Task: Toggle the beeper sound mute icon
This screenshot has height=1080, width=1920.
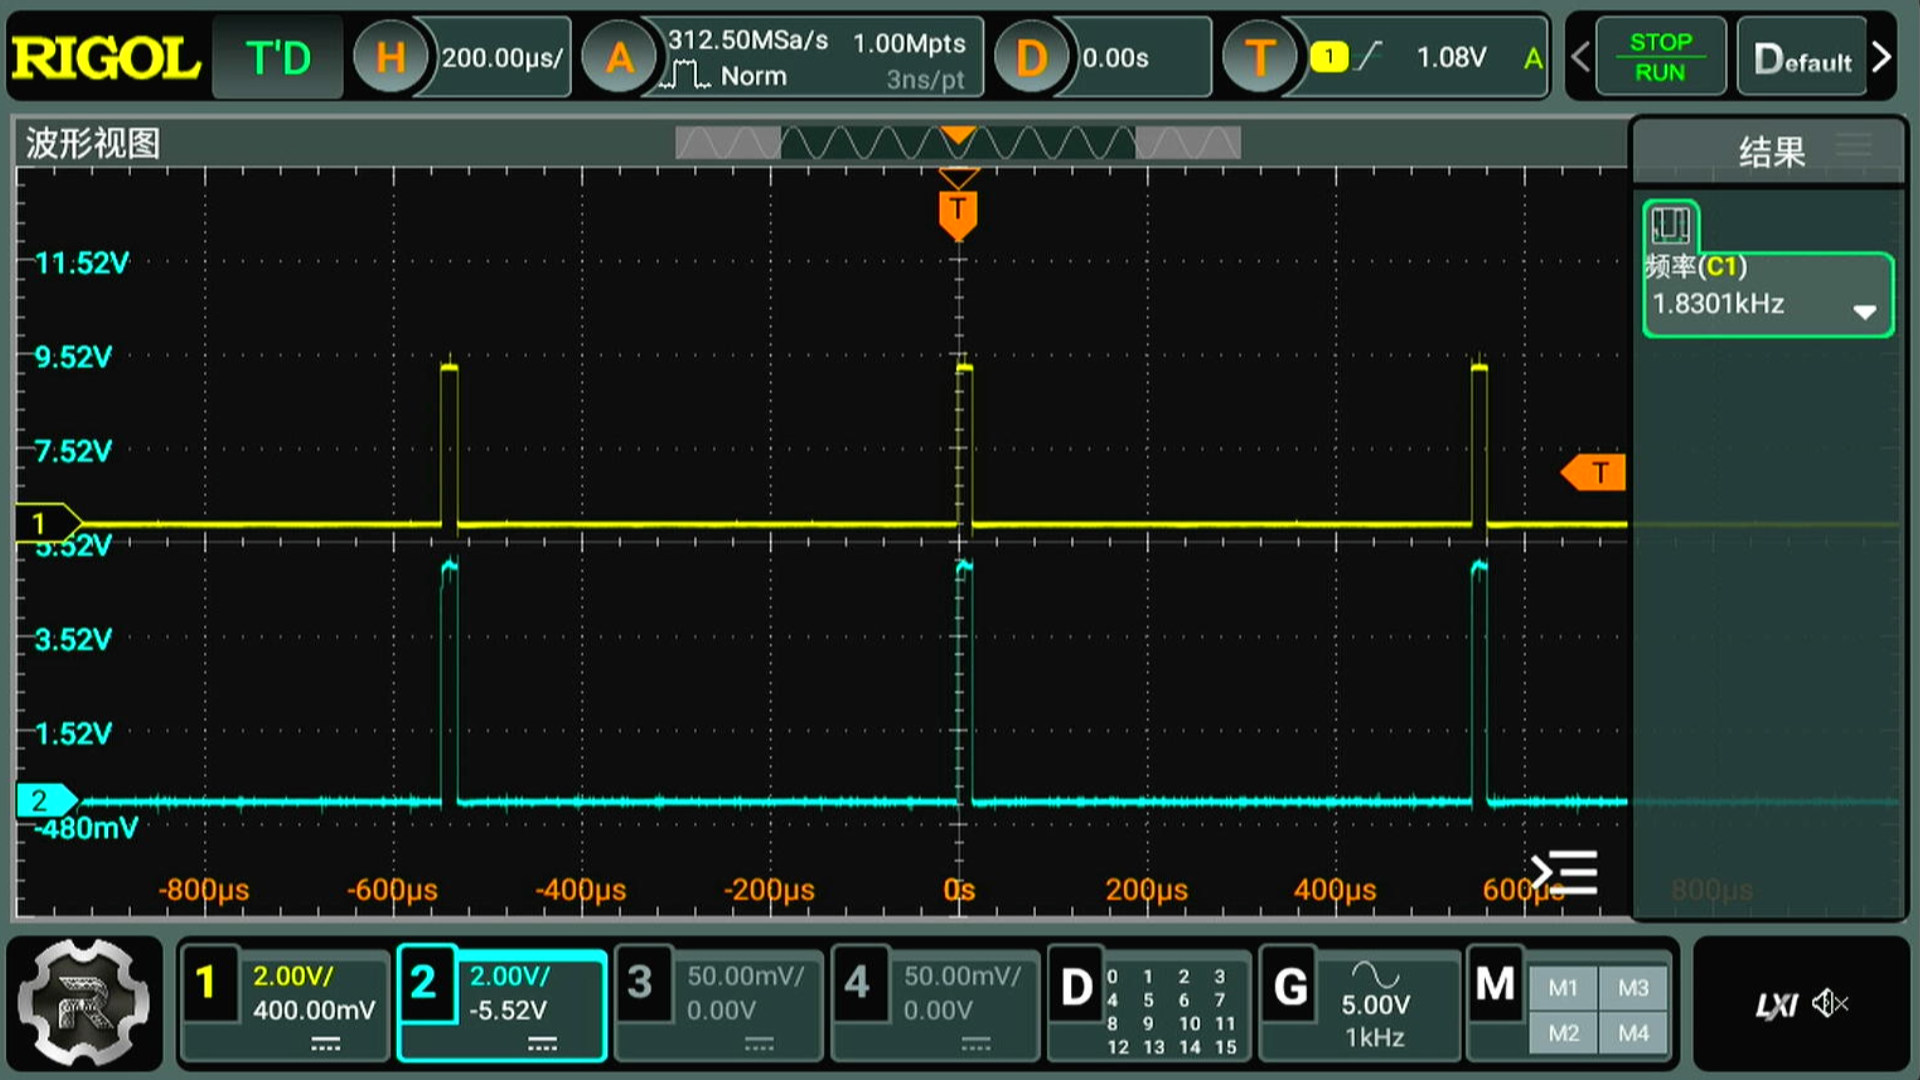Action: 1830,1003
